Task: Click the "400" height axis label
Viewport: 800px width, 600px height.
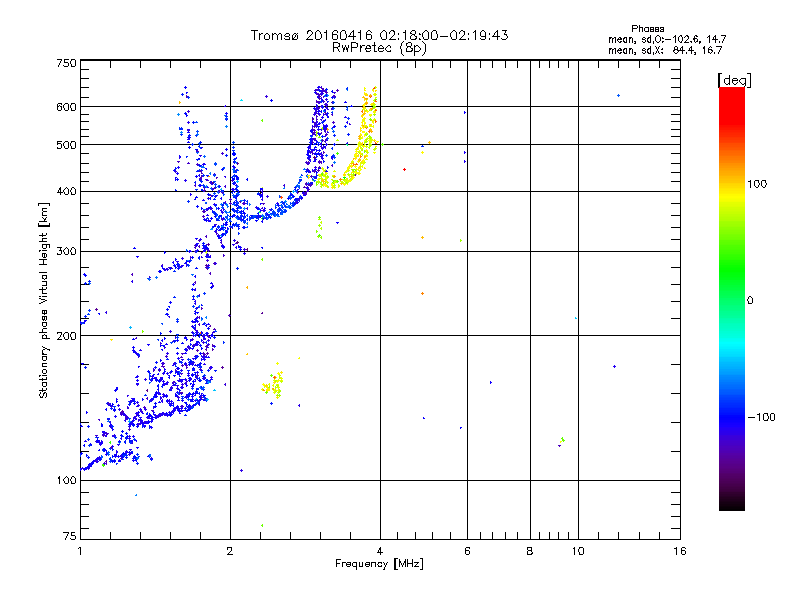Action: pos(66,192)
